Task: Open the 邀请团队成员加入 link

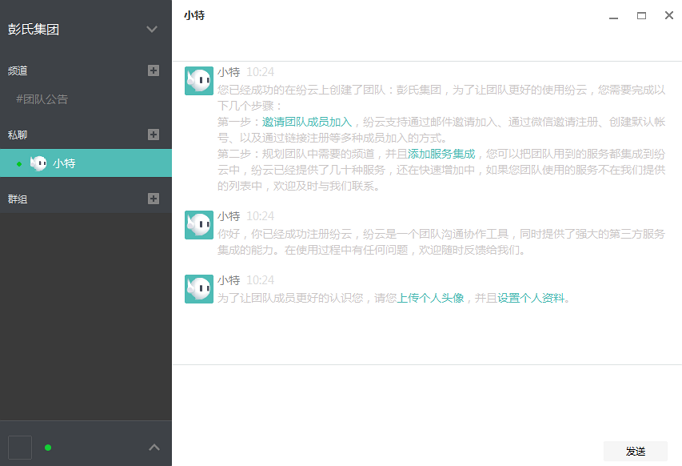Action: (307, 122)
